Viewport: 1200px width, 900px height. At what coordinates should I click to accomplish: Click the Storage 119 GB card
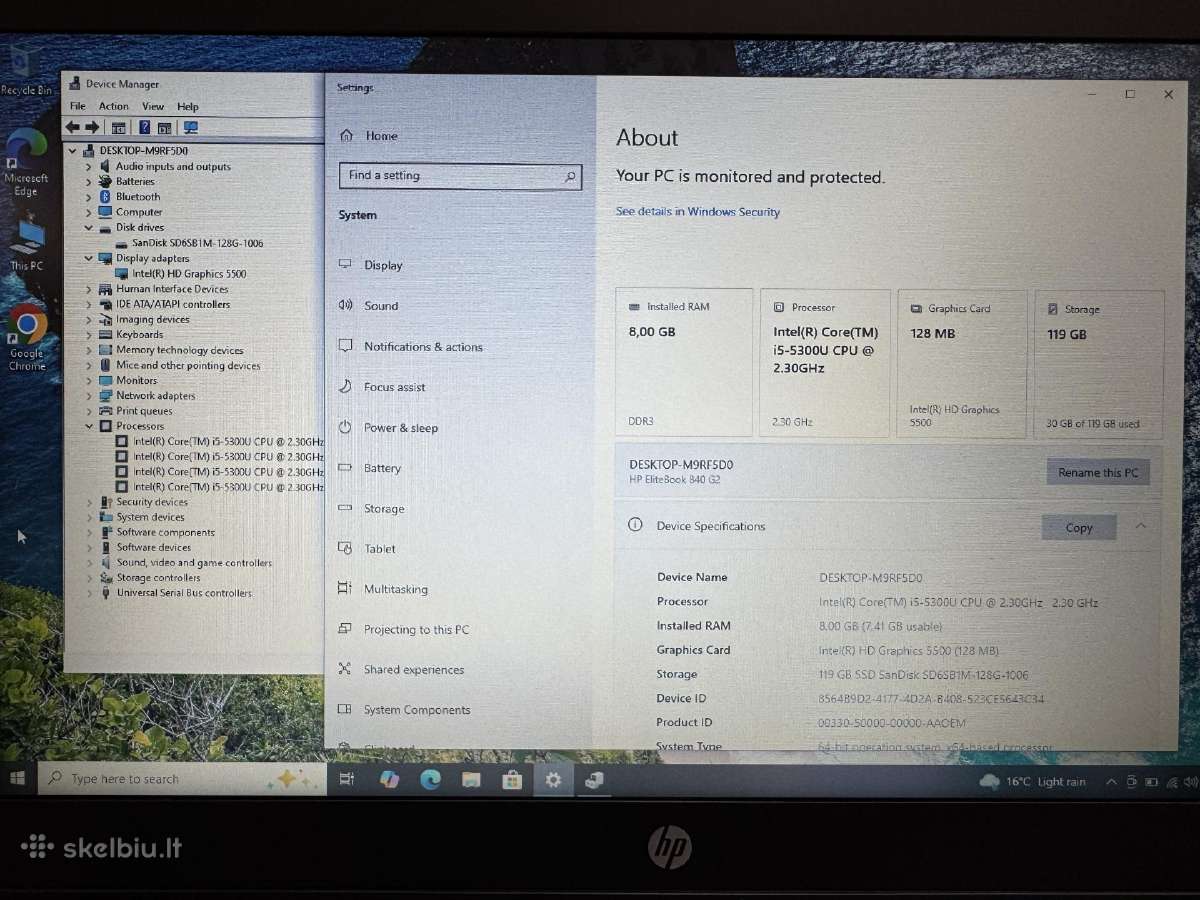point(1099,365)
